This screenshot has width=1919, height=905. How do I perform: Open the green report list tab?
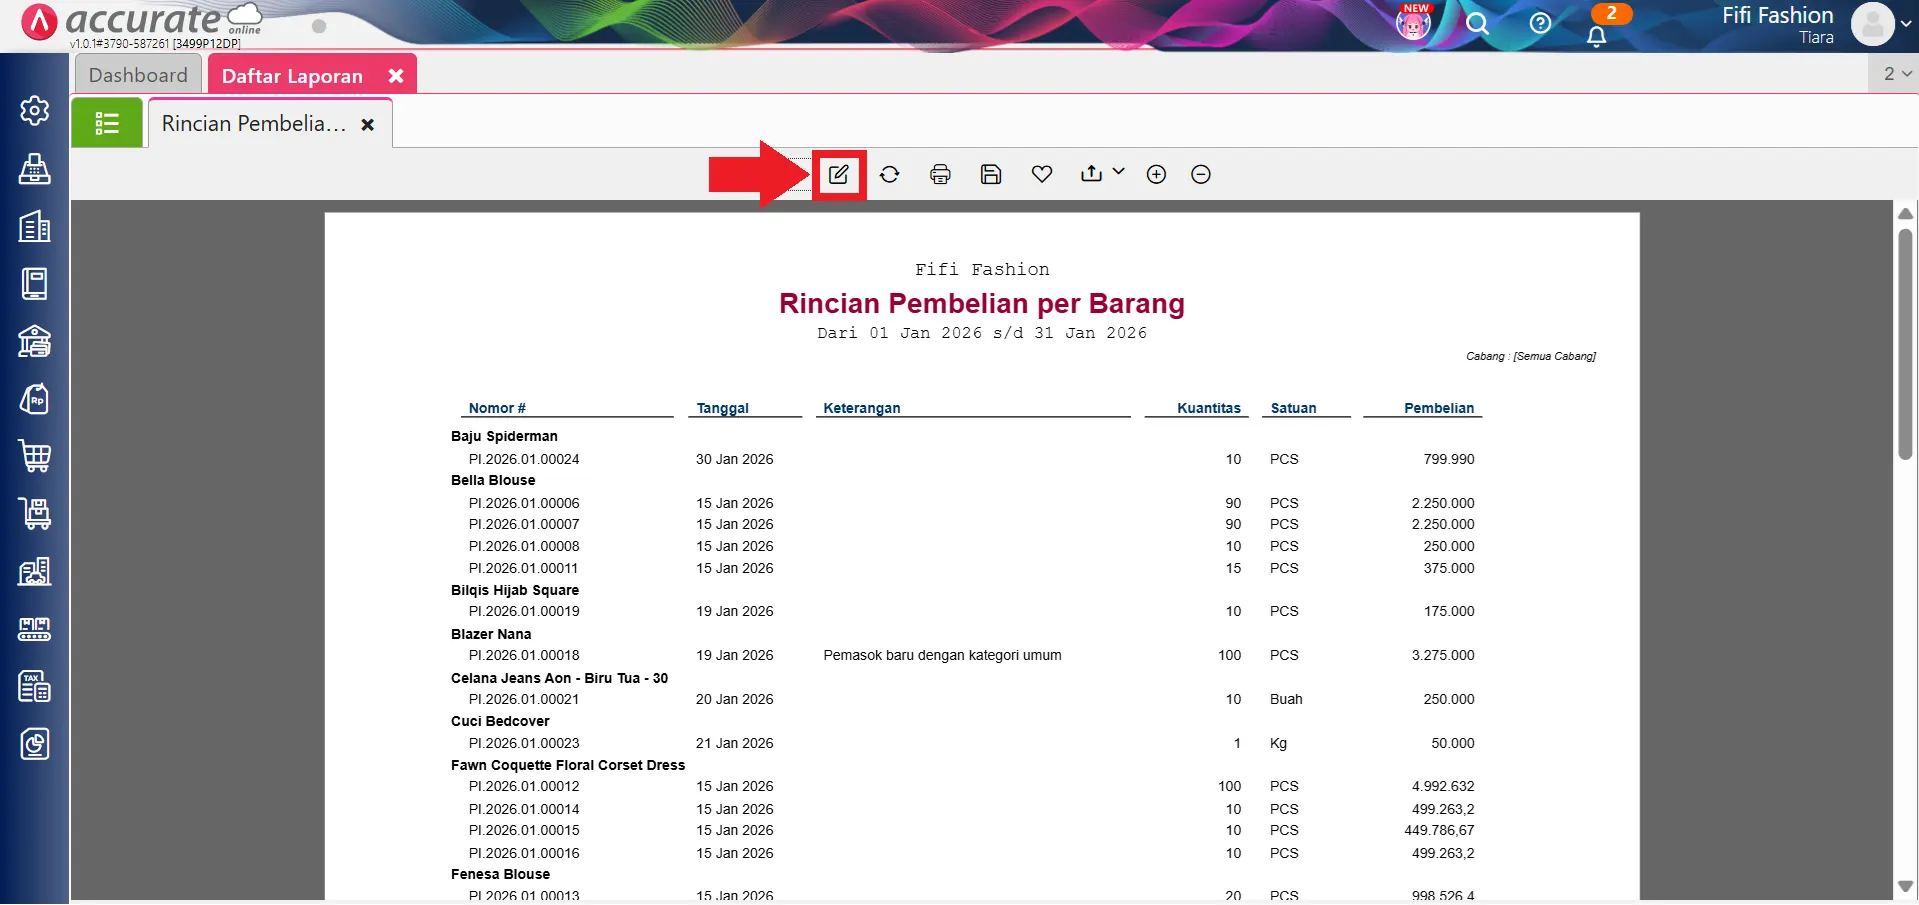point(107,123)
